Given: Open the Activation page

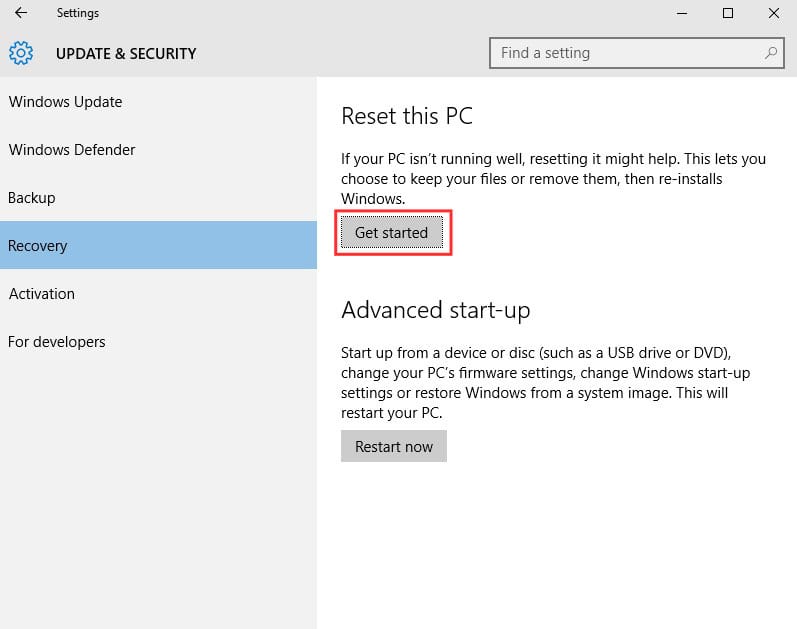Looking at the screenshot, I should 42,294.
